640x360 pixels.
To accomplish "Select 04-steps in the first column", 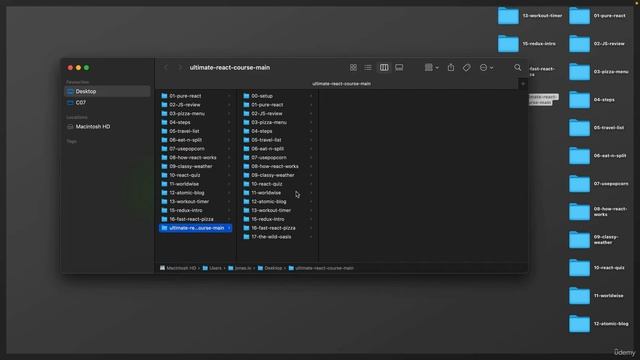I will 196,122.
